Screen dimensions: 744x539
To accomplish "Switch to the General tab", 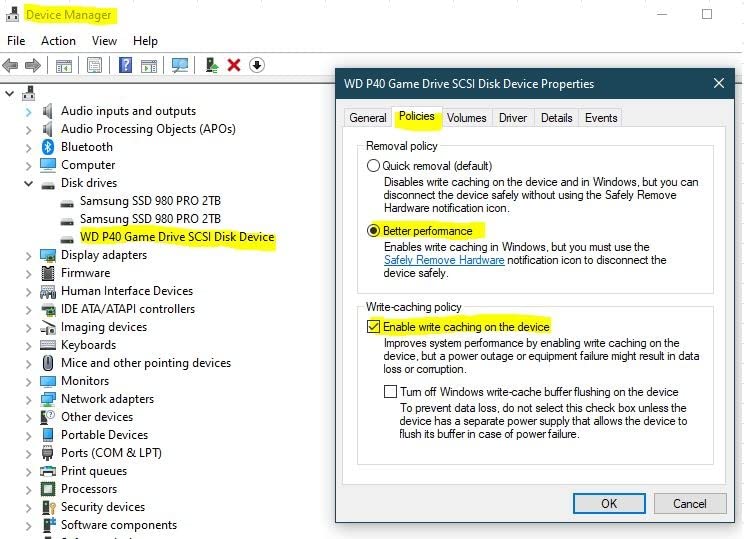I will 368,118.
